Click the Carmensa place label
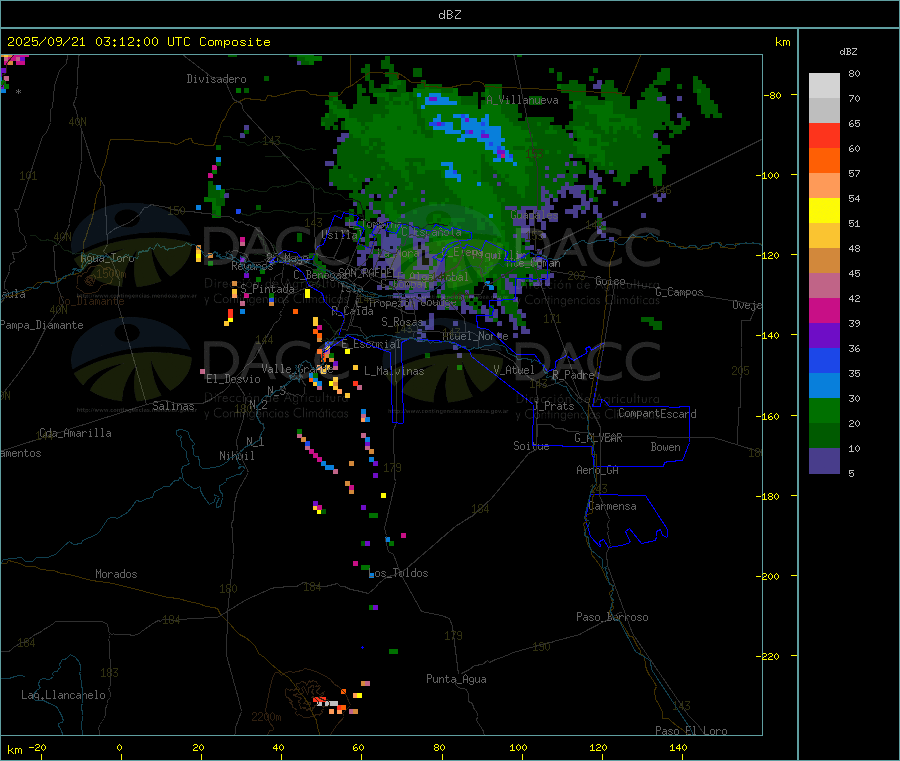 click(612, 506)
